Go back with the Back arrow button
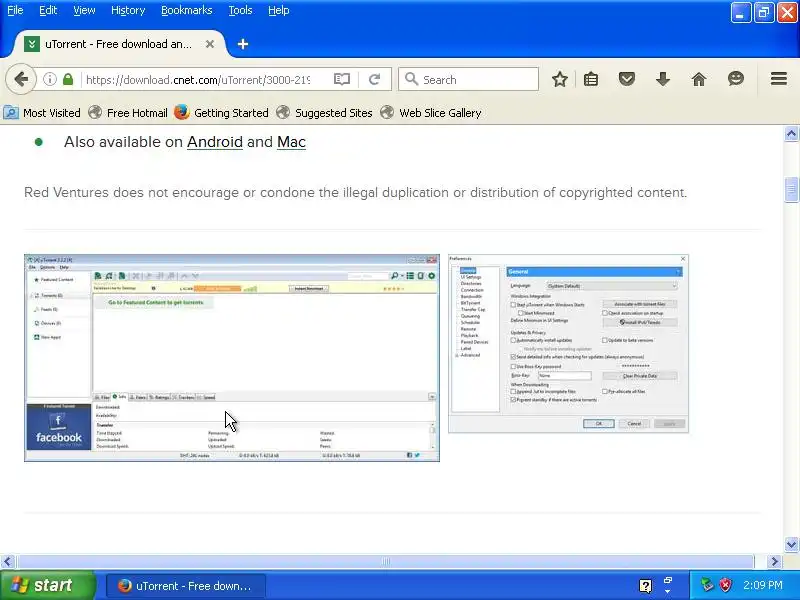The image size is (800, 600). pos(21,79)
